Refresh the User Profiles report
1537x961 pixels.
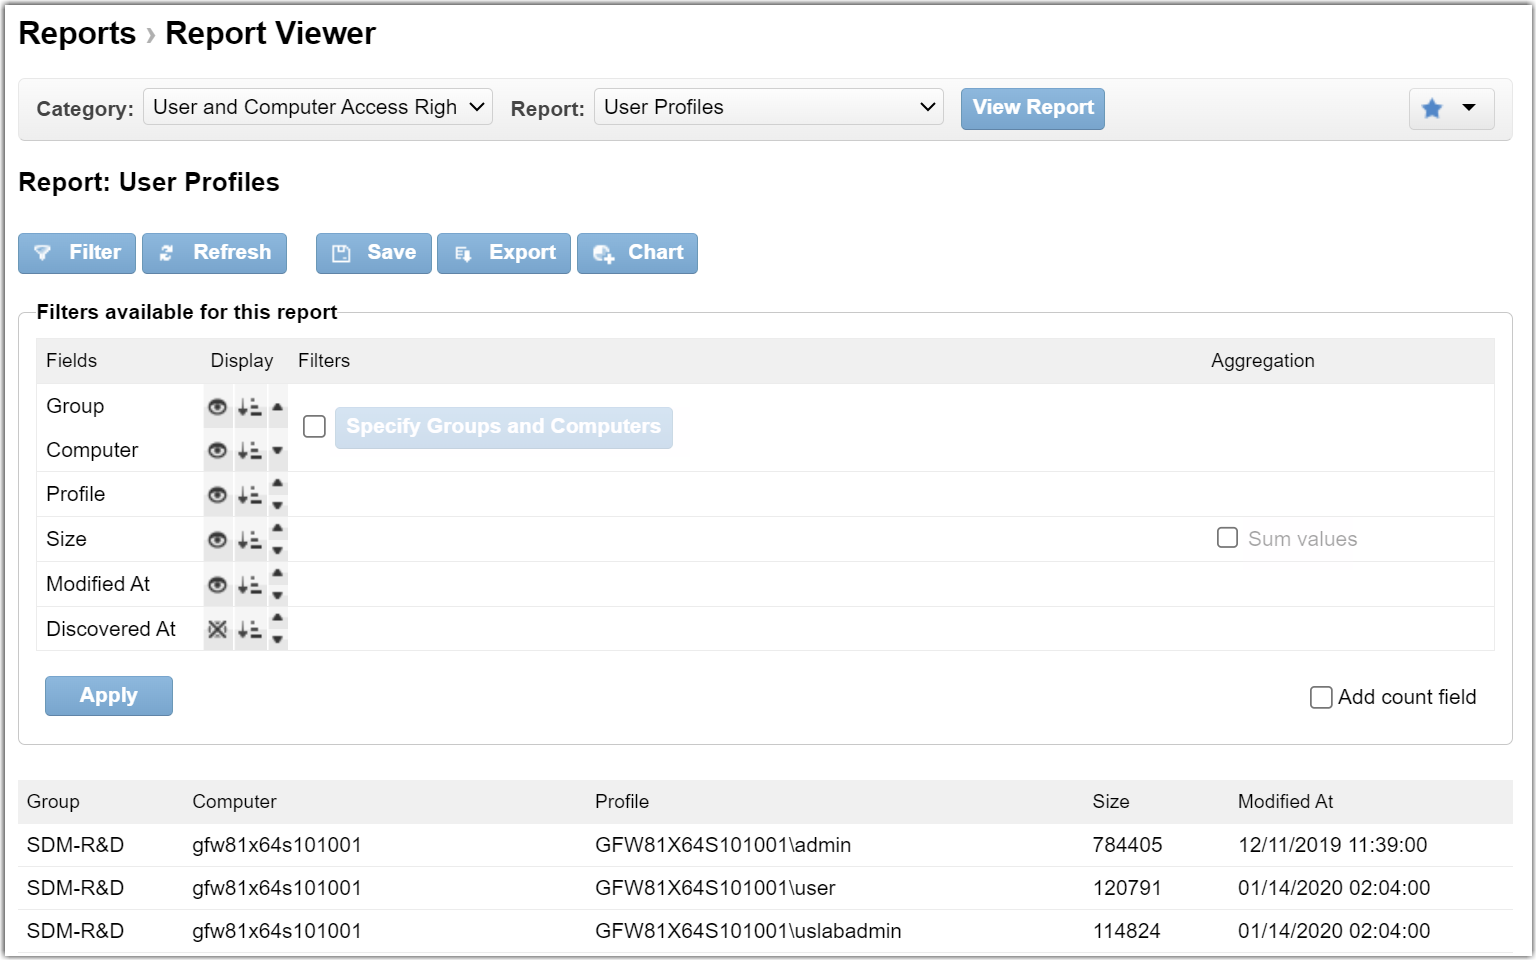click(x=214, y=253)
